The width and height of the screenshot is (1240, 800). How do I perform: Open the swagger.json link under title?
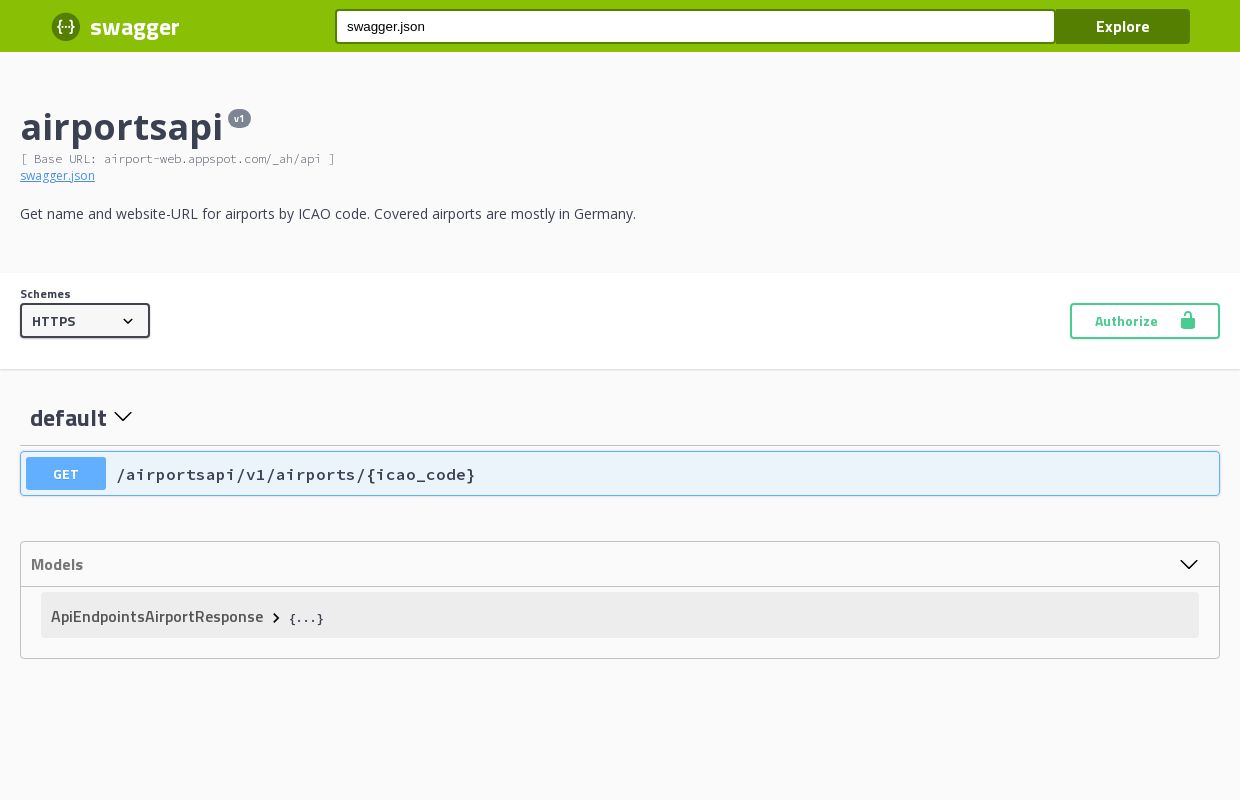tap(57, 176)
